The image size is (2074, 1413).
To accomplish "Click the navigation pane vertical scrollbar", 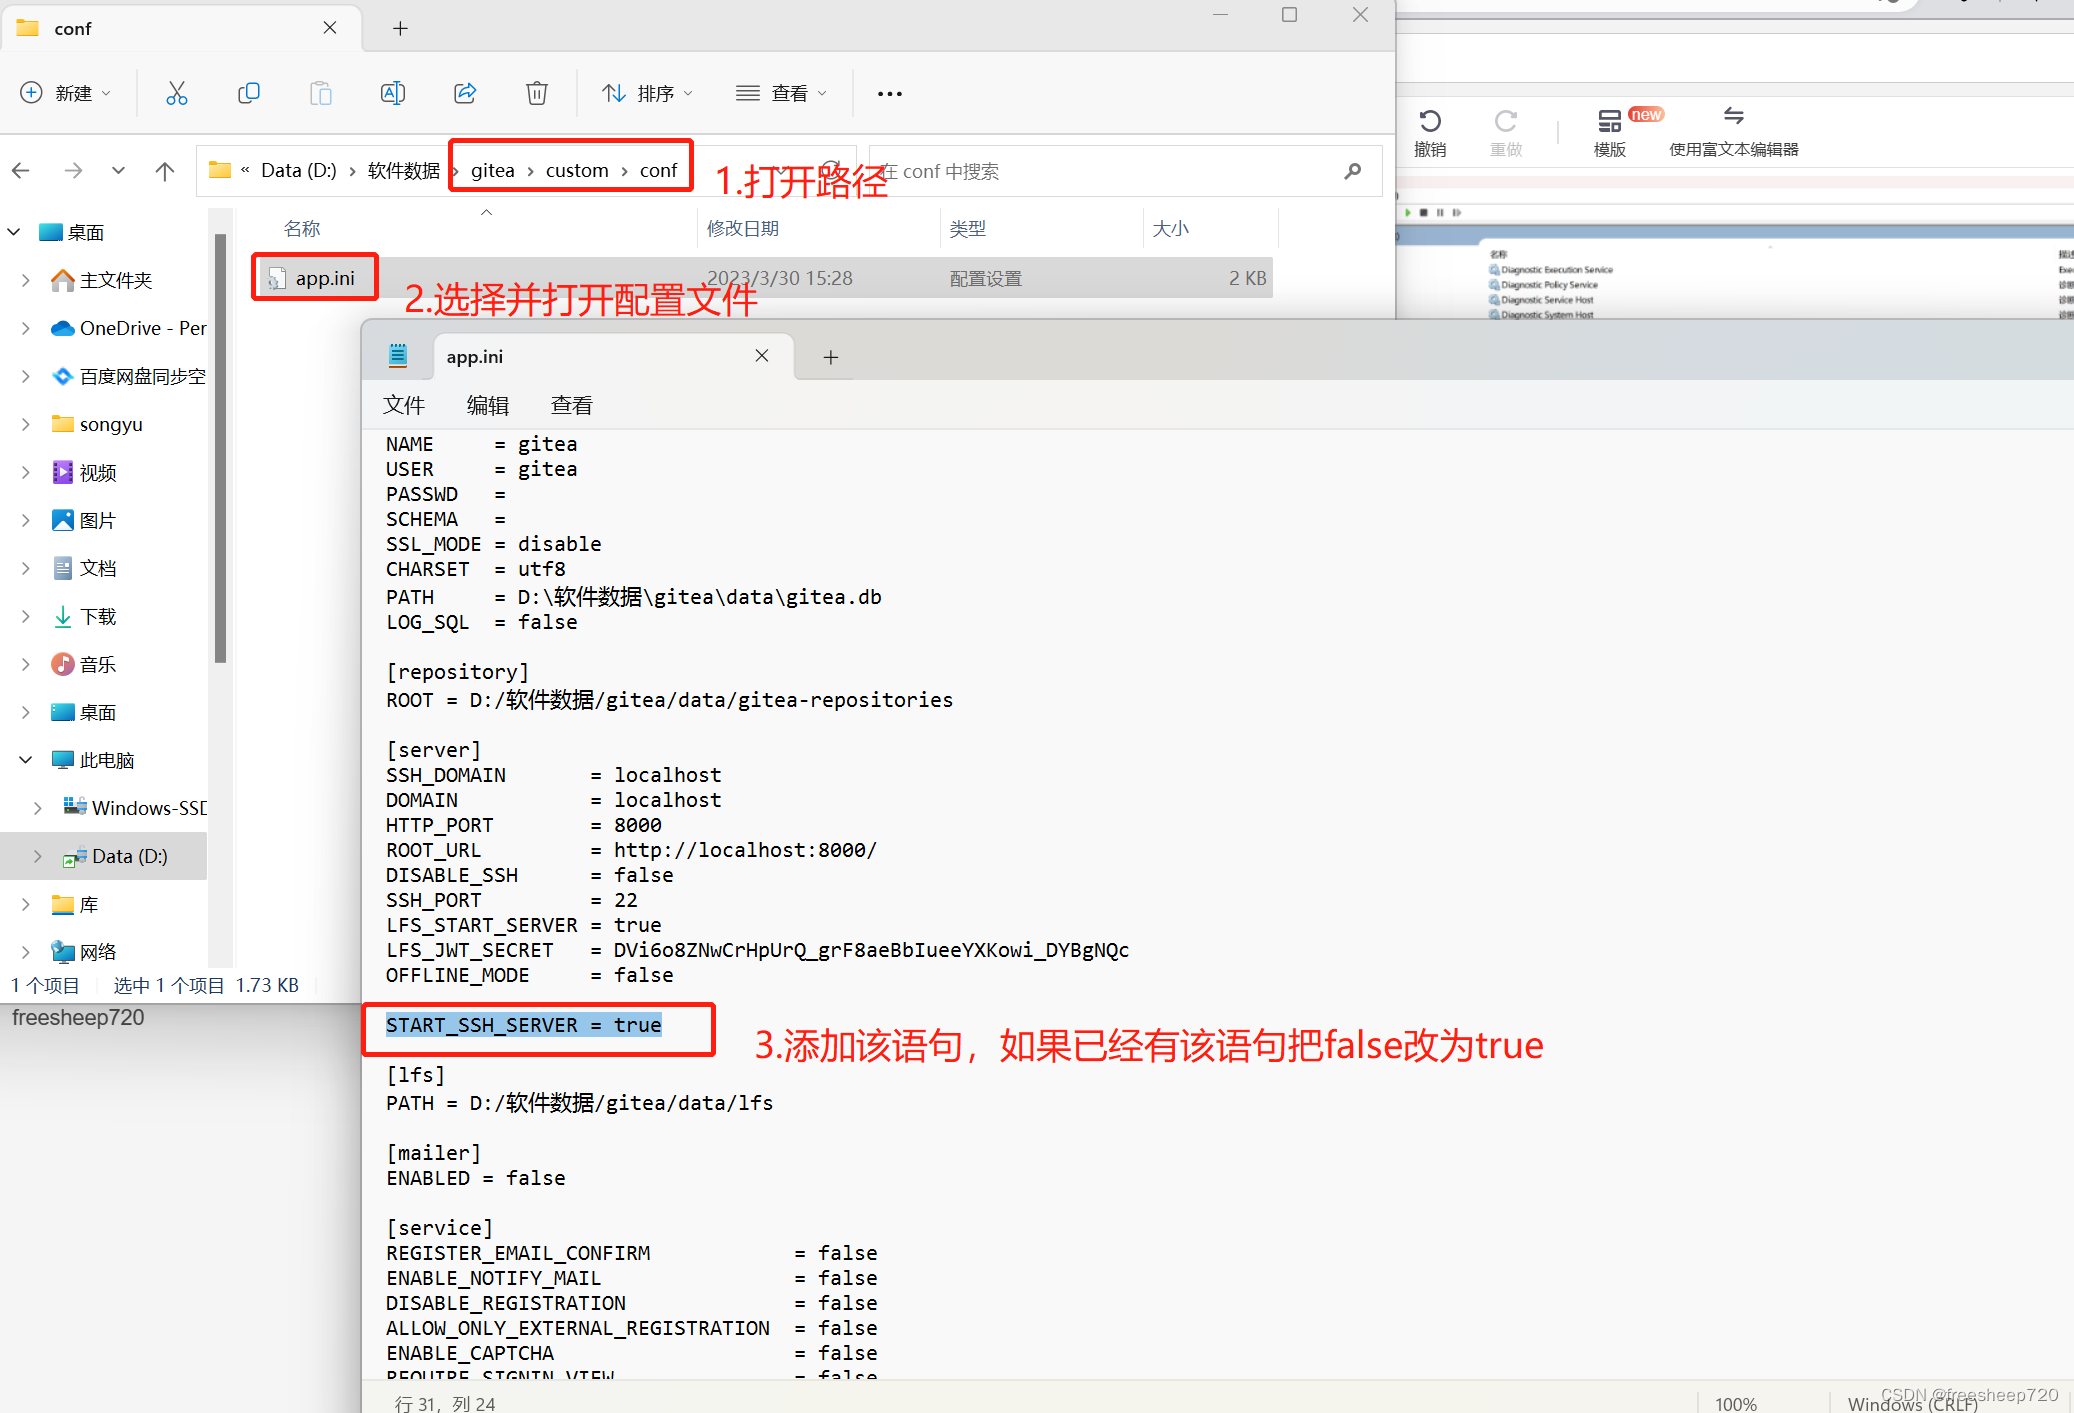I will tap(221, 448).
